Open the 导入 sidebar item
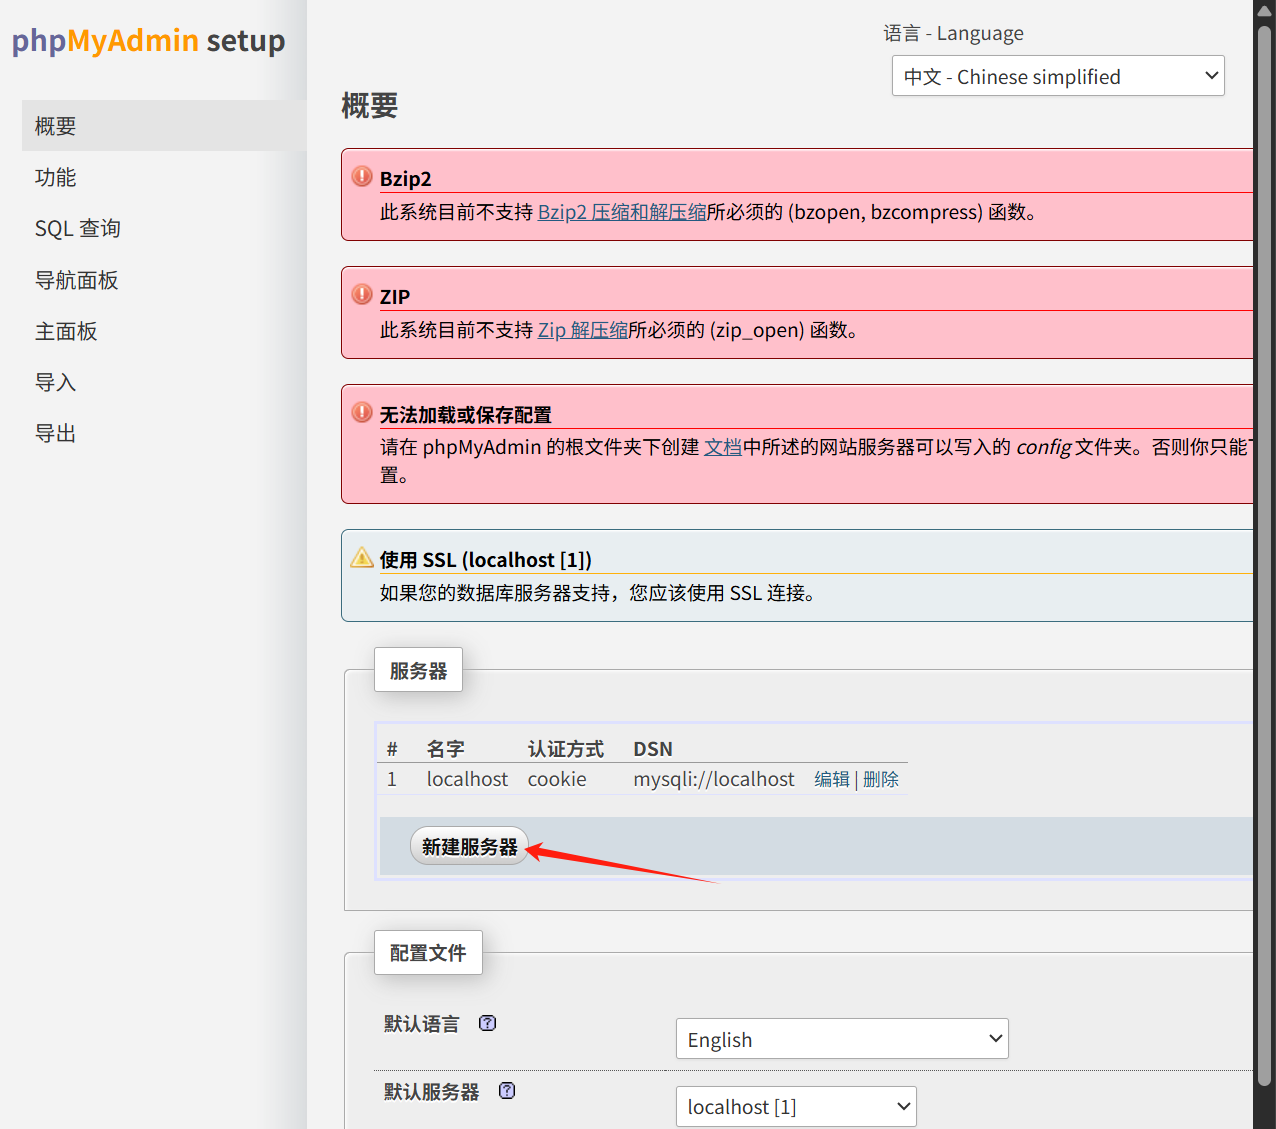 click(x=164, y=382)
